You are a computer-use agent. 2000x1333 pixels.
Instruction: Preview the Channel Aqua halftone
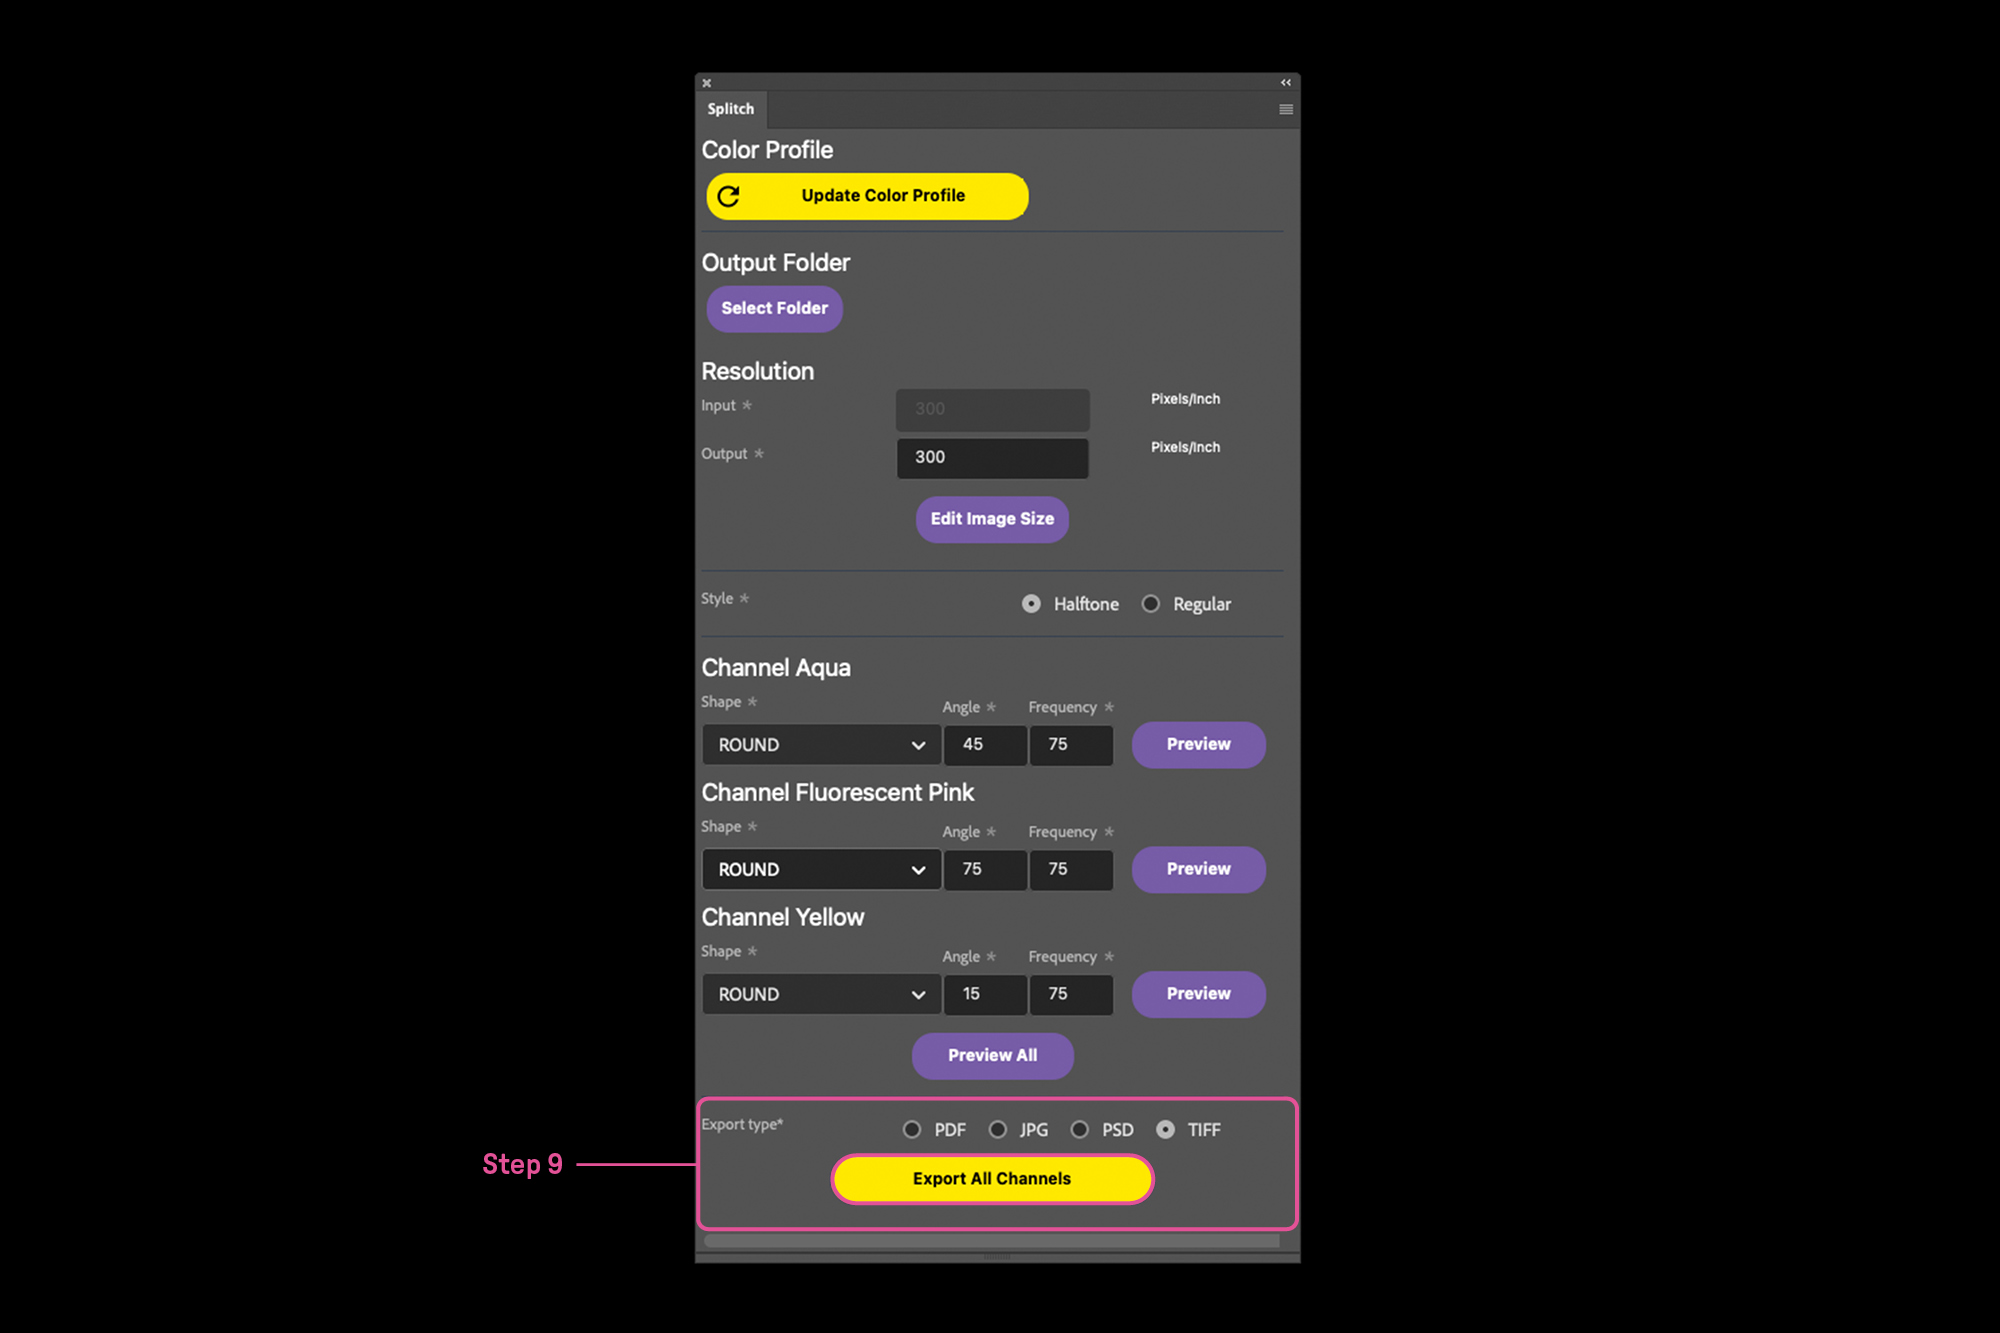click(x=1198, y=745)
